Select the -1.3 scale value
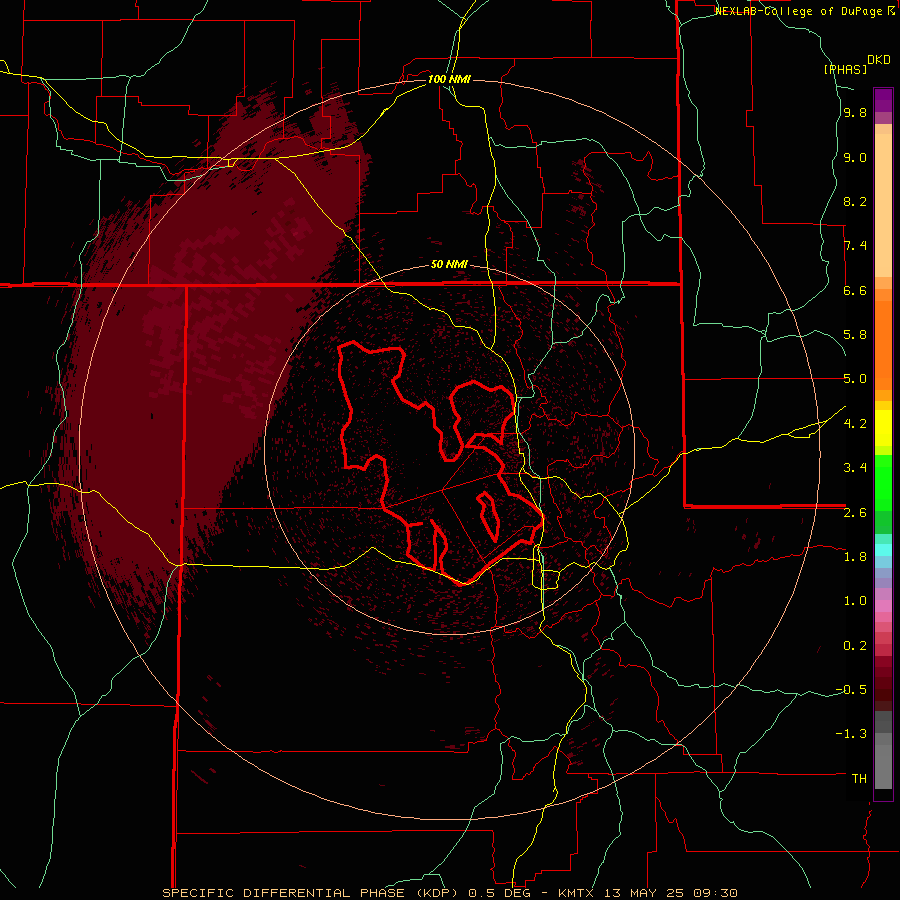The image size is (900, 900). click(x=851, y=734)
